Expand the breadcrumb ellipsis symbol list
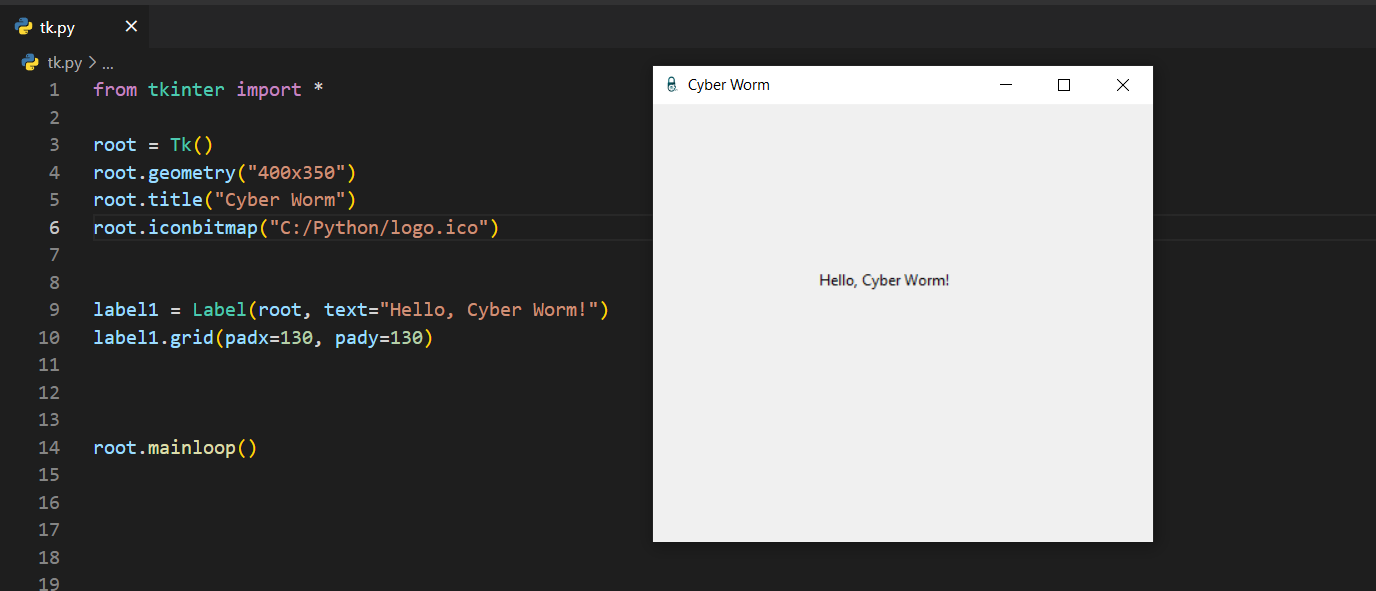This screenshot has width=1376, height=591. [108, 63]
